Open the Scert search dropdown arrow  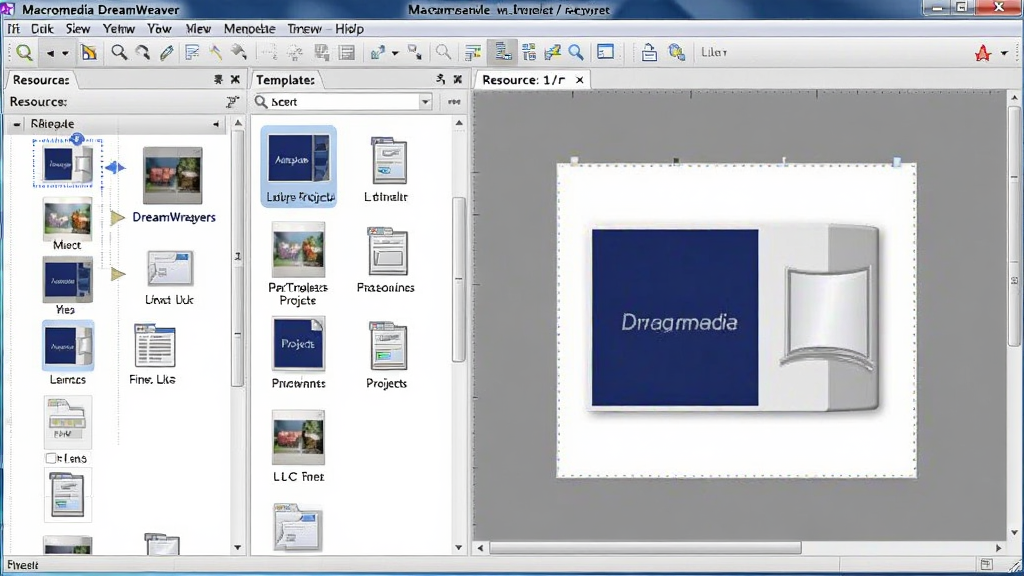tap(425, 102)
